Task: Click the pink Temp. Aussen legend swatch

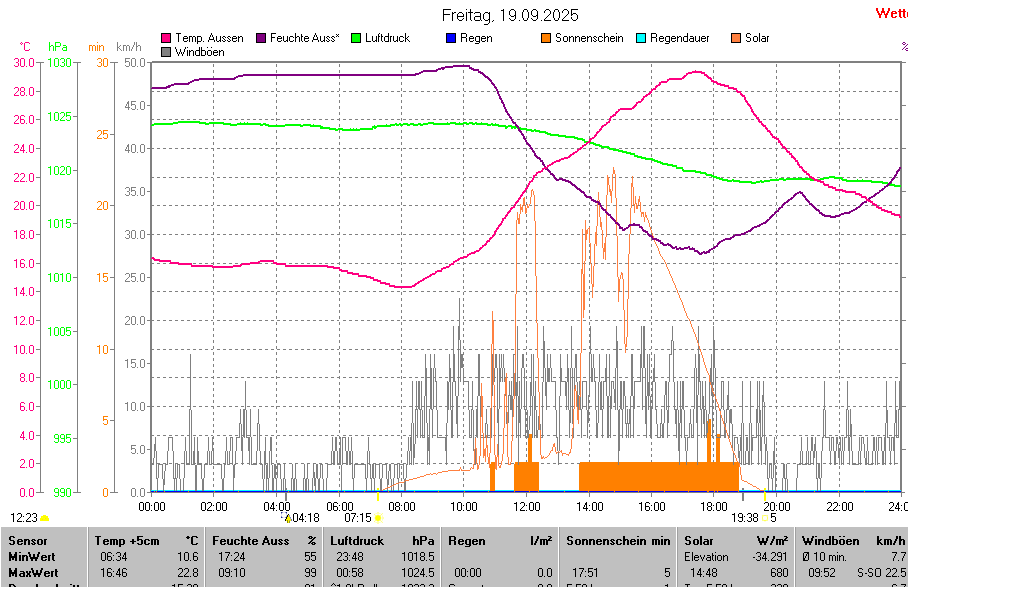Action: (166, 38)
